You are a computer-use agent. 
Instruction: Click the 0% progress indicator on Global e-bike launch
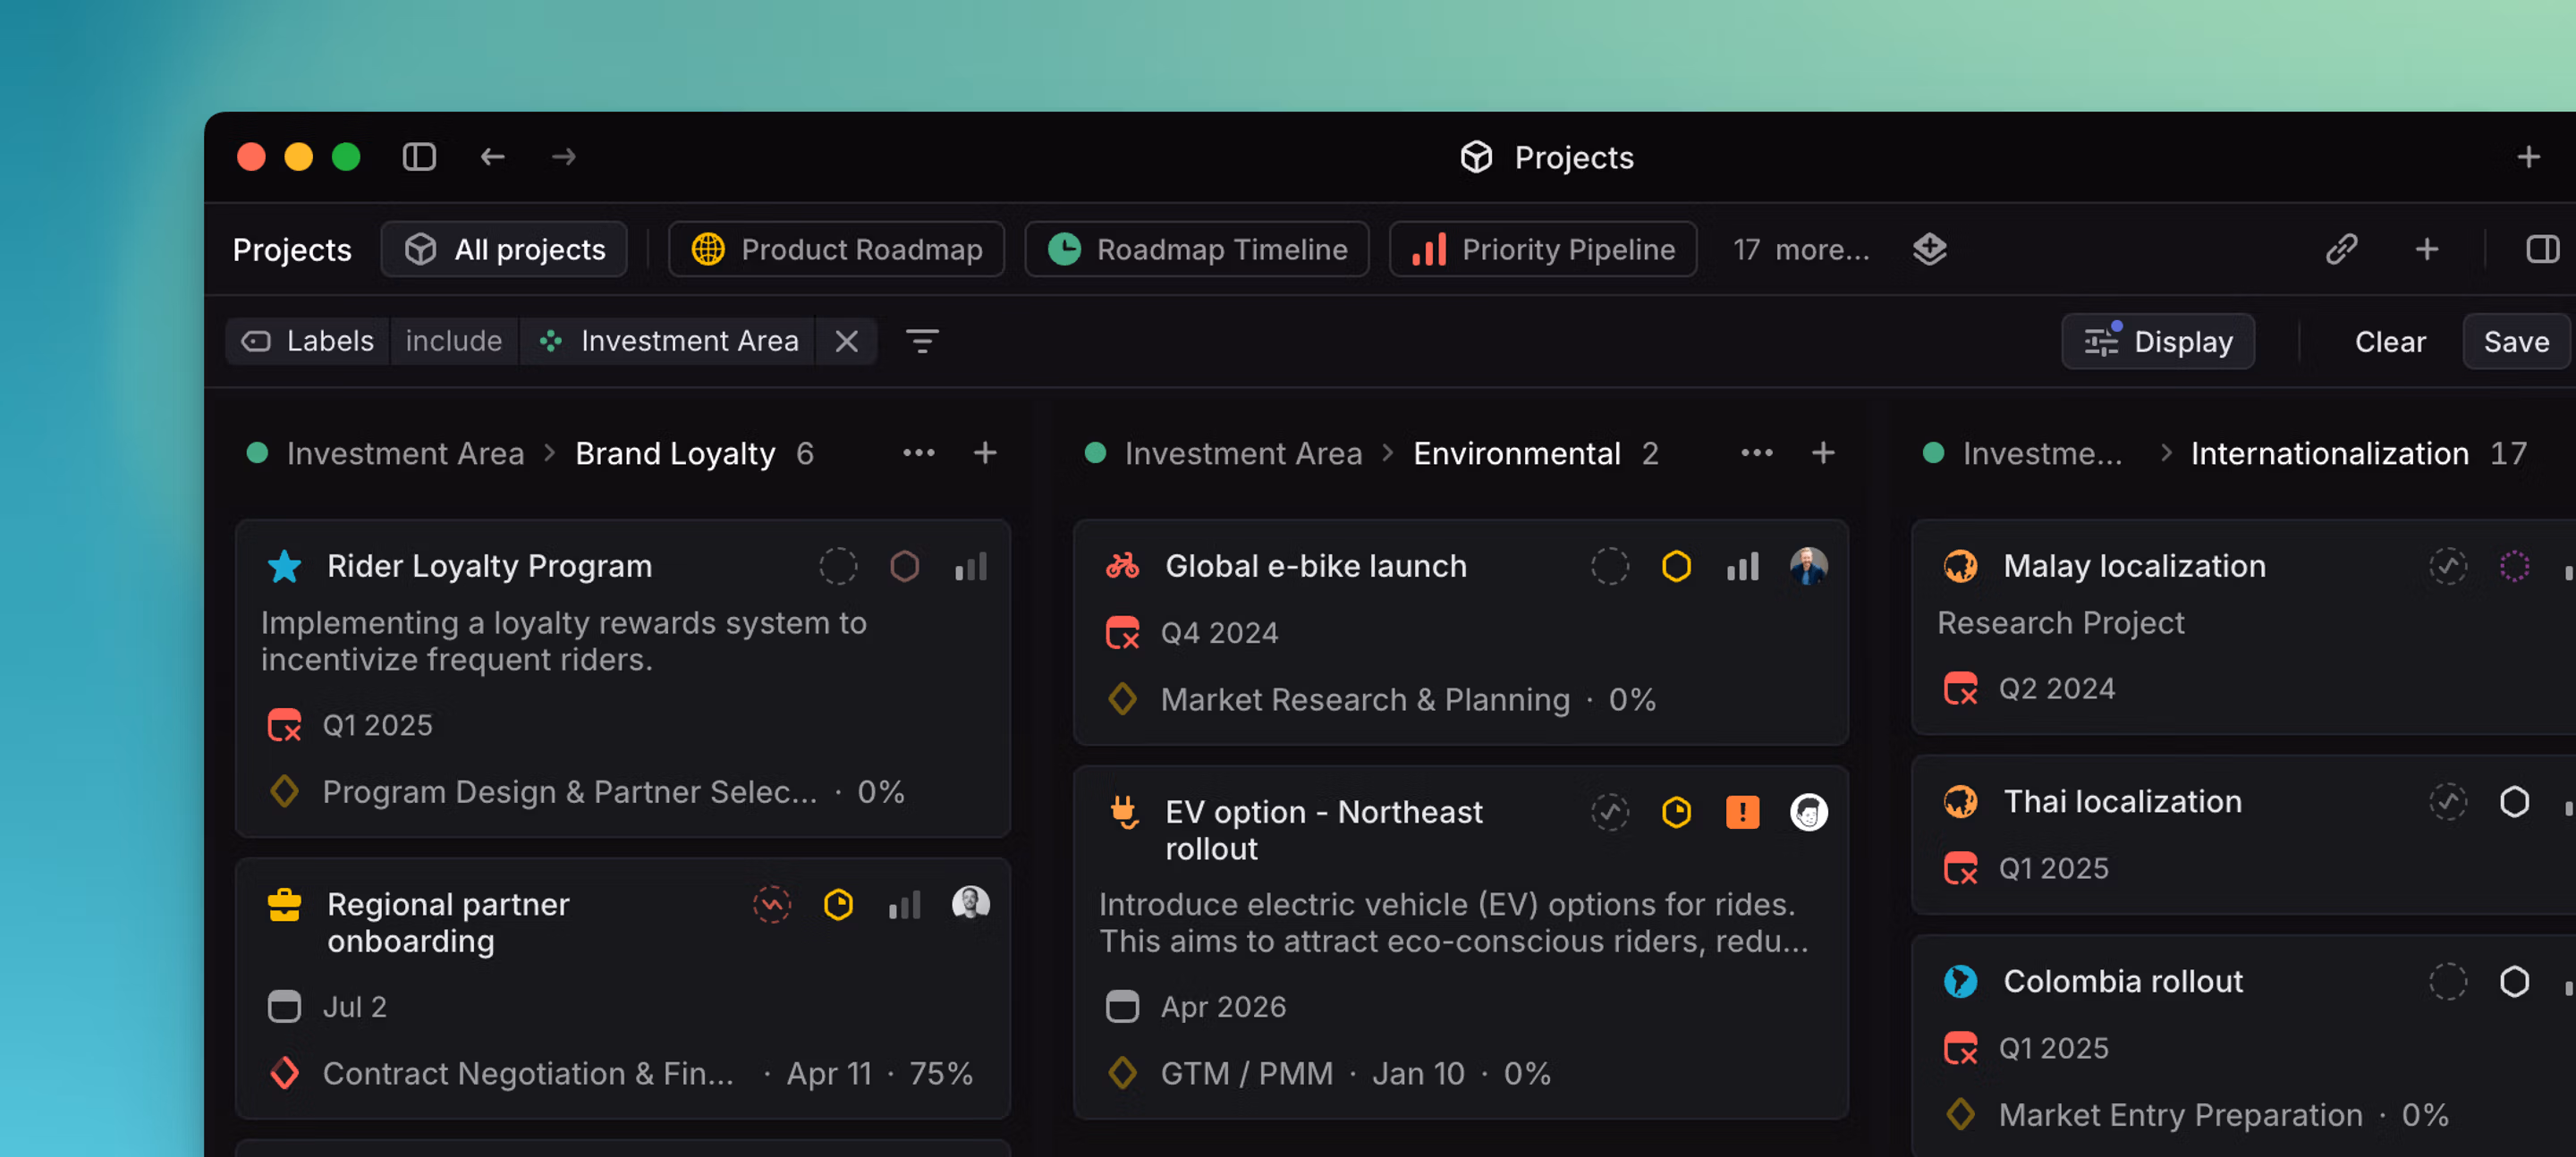pos(1631,699)
